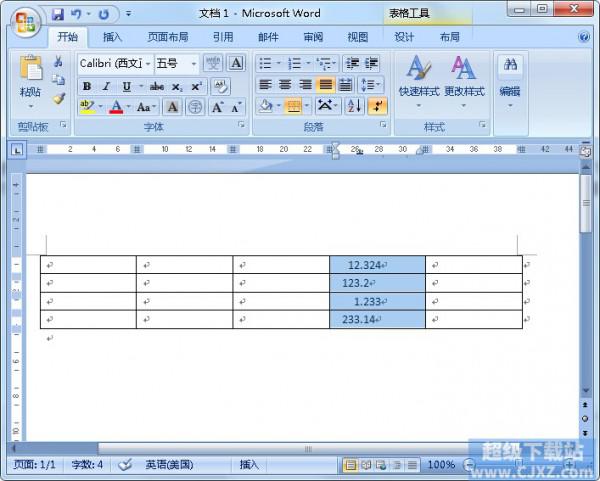Save the document from quick access toolbar
The width and height of the screenshot is (600, 481).
tap(58, 15)
